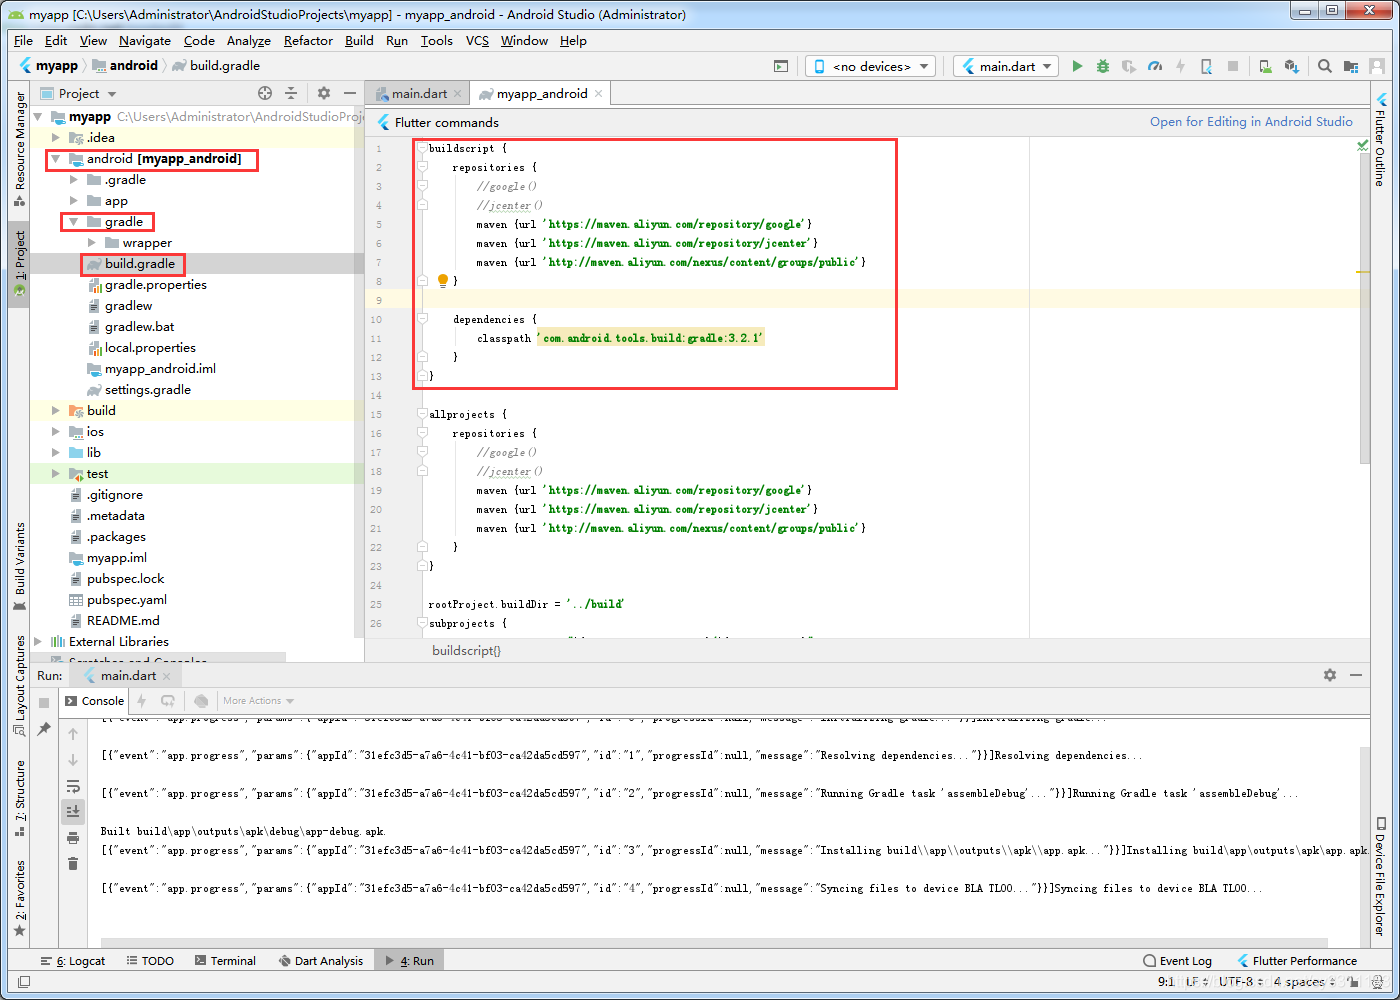The width and height of the screenshot is (1400, 1000).
Task: Click the down arrow in console sidebar
Action: pyautogui.click(x=73, y=760)
